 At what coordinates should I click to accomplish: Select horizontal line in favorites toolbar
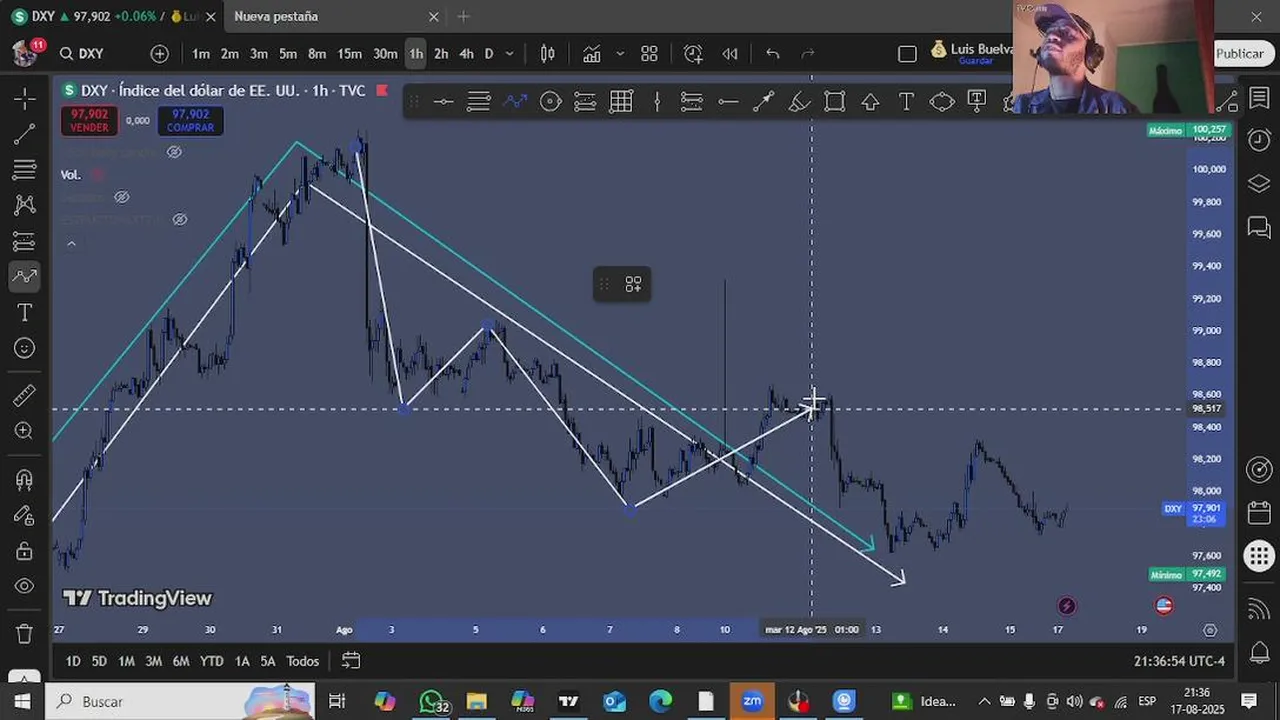[443, 101]
